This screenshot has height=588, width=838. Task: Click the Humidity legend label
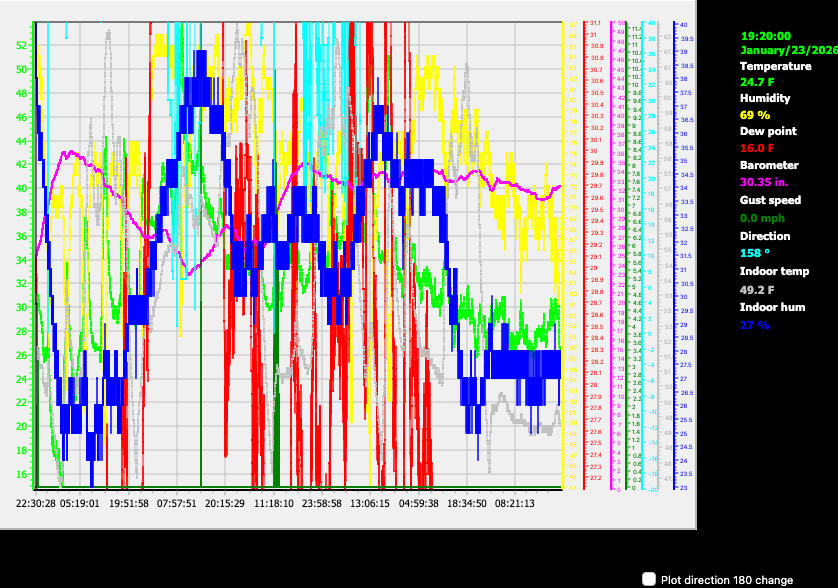pos(765,98)
